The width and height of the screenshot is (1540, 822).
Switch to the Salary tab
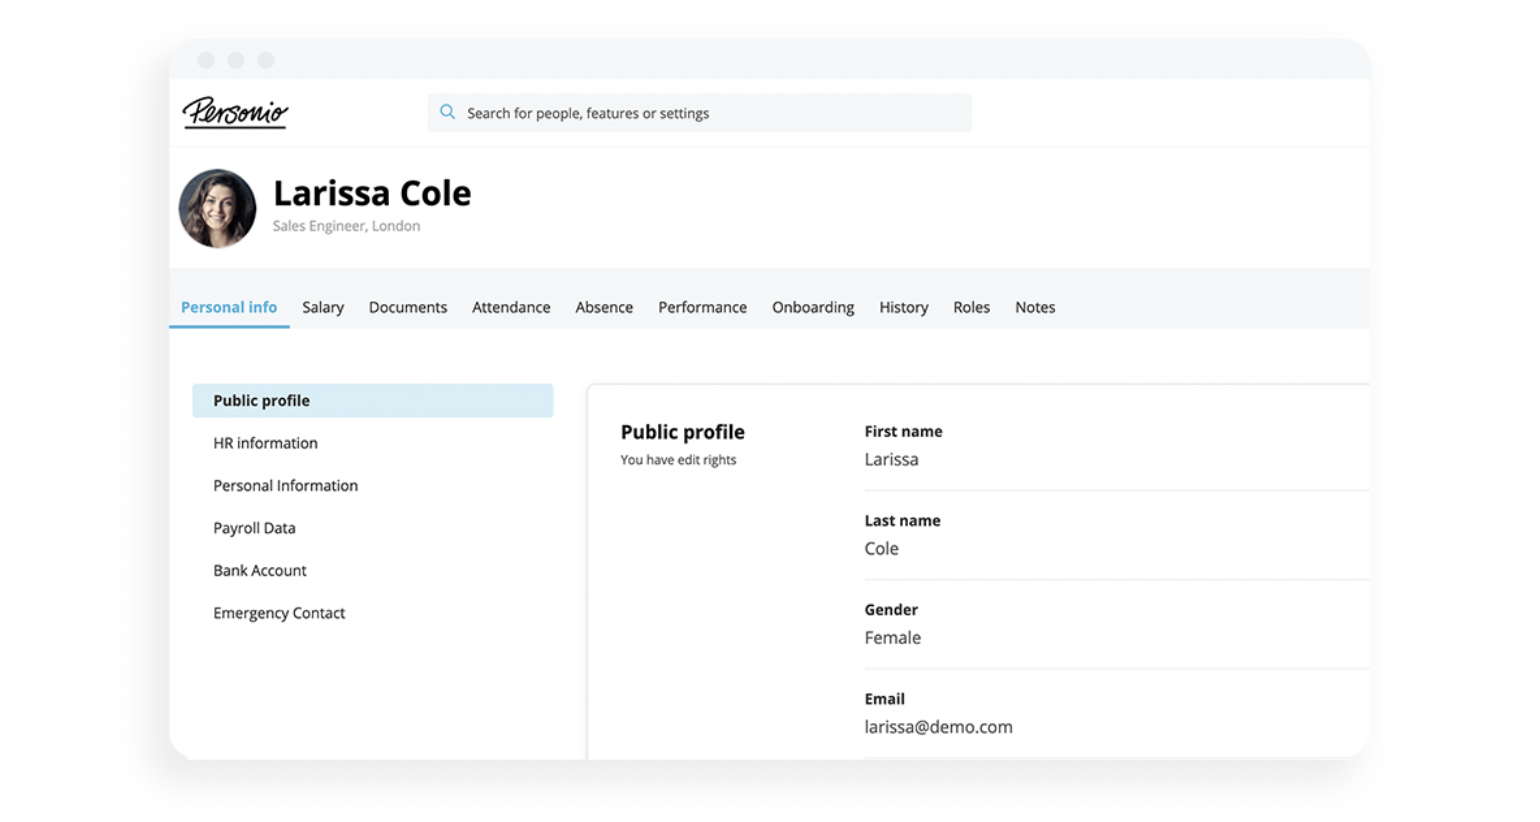click(323, 307)
